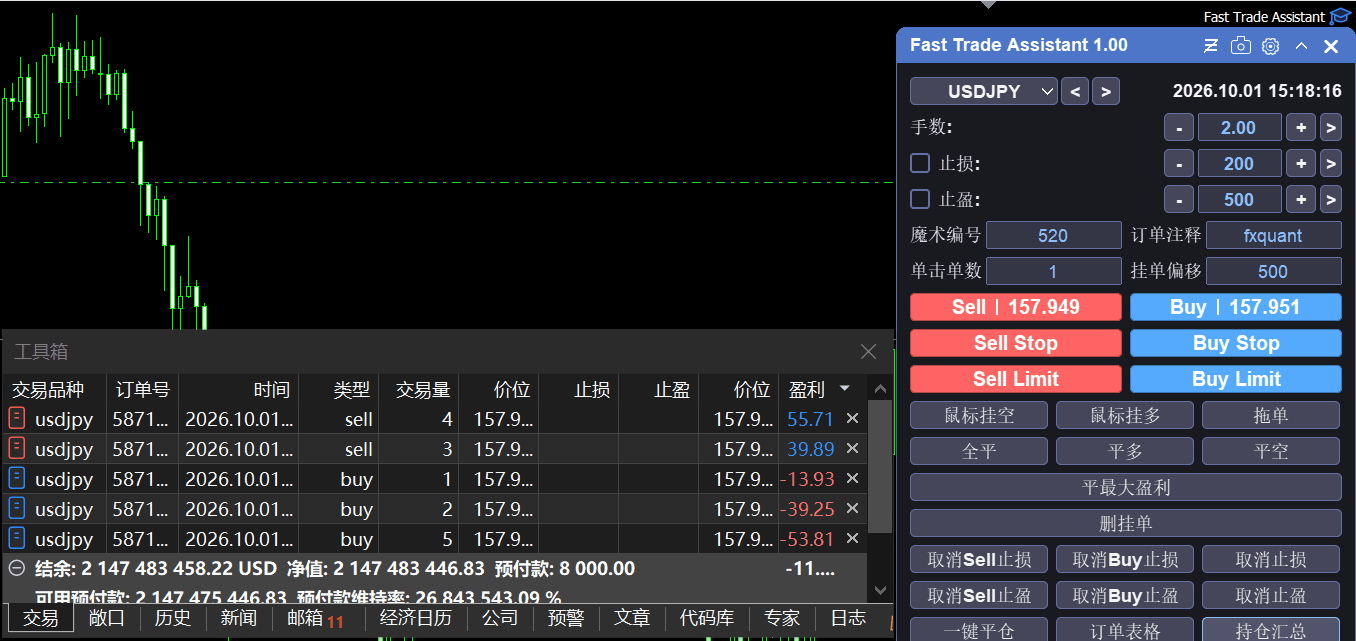Sell at 157.949
The image size is (1356, 641).
[x=1016, y=307]
